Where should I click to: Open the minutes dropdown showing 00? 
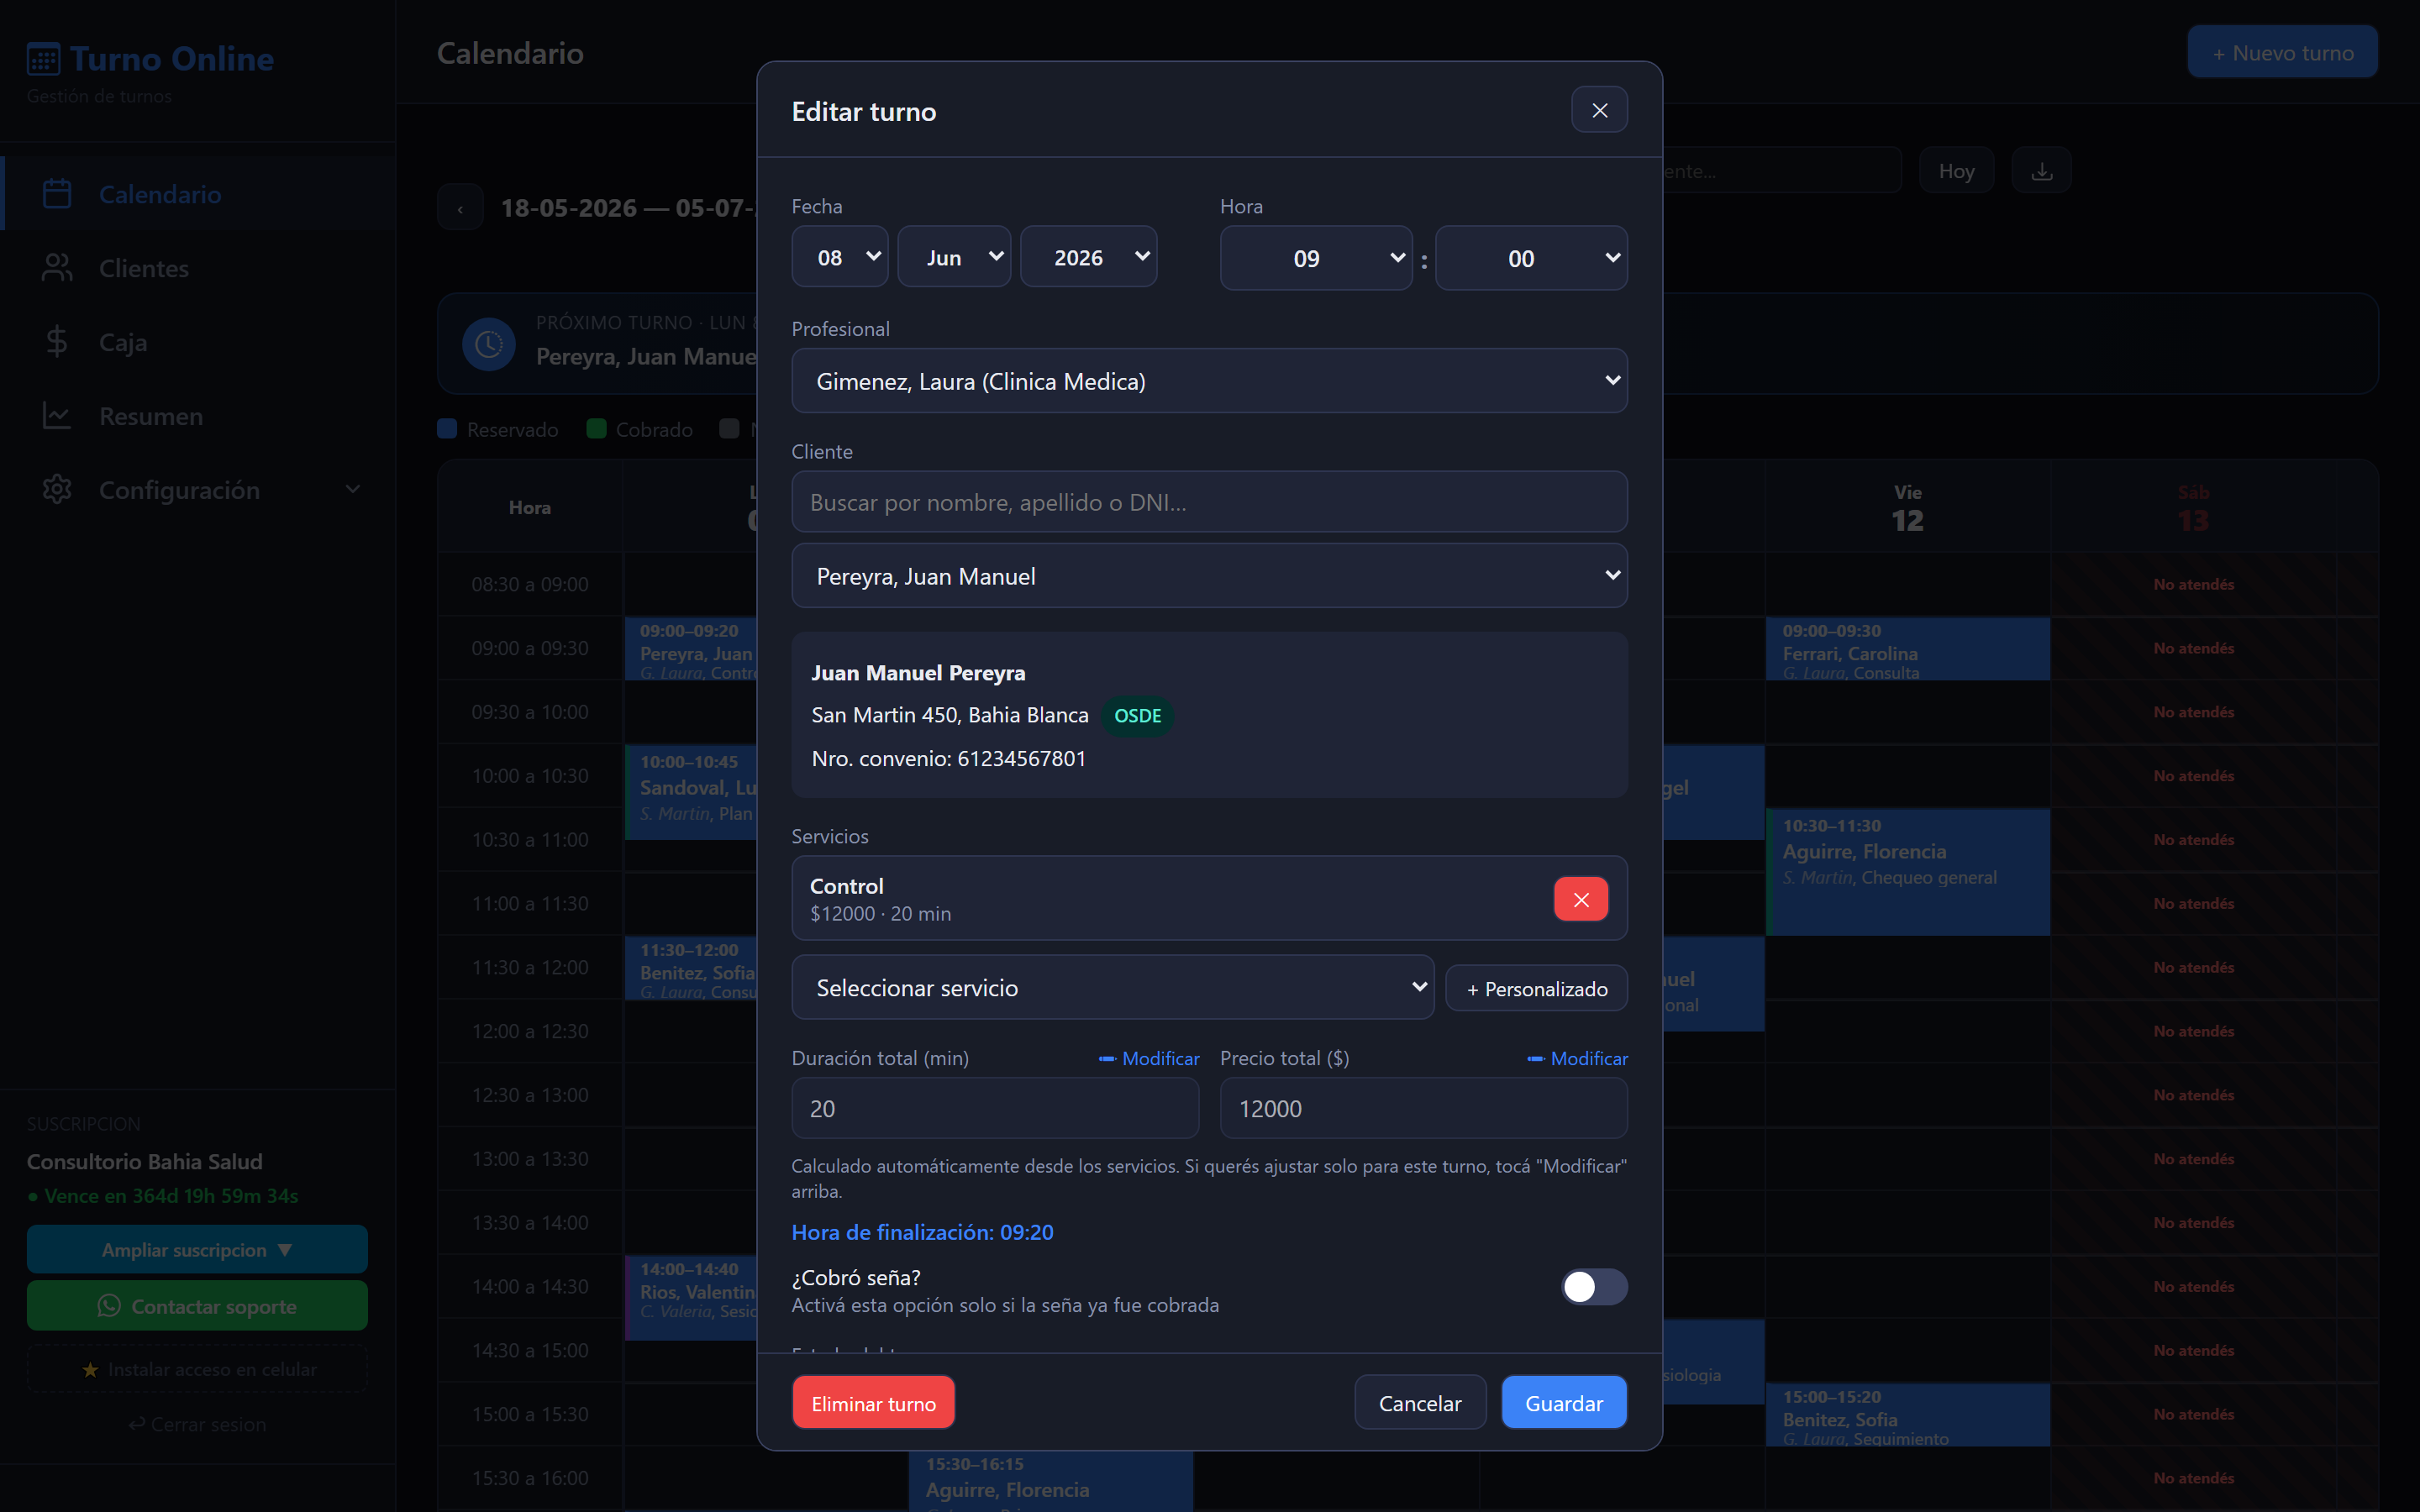point(1531,258)
